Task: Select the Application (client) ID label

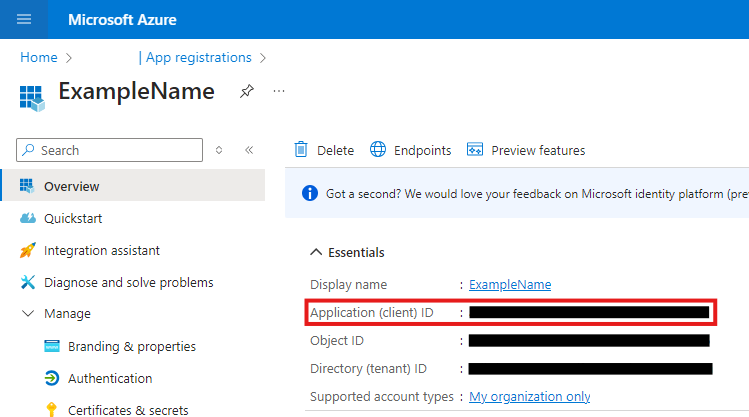Action: tap(372, 312)
